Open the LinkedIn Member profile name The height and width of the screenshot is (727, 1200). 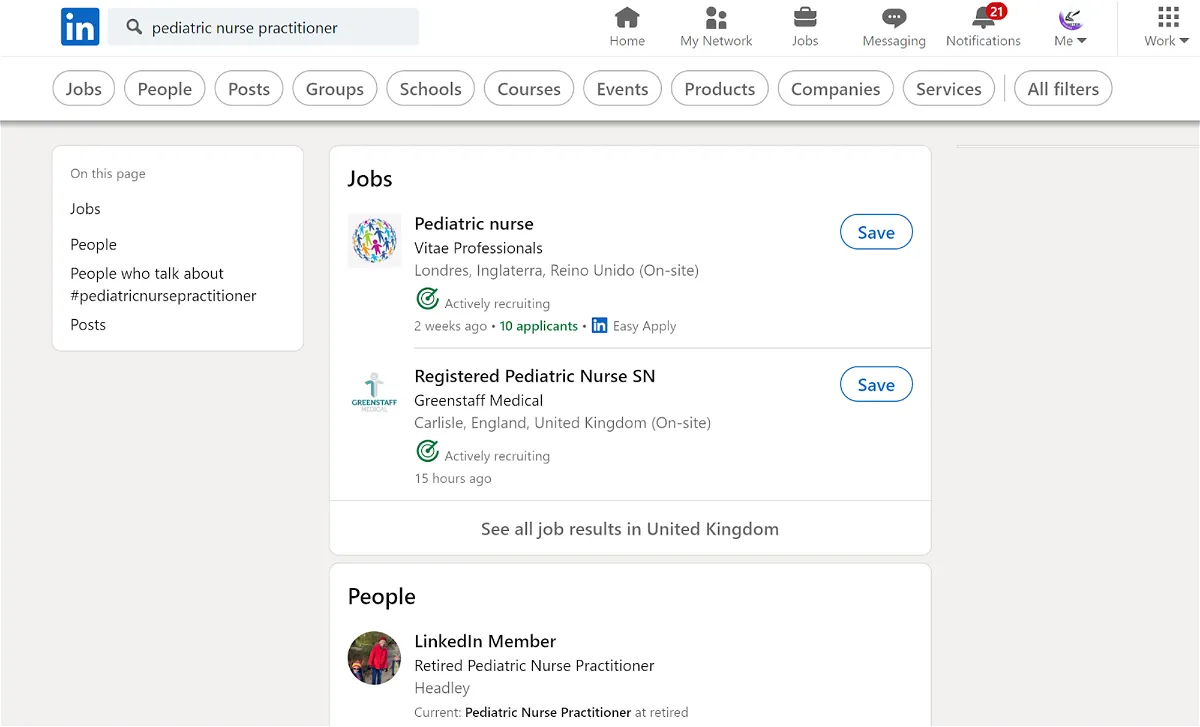(485, 641)
